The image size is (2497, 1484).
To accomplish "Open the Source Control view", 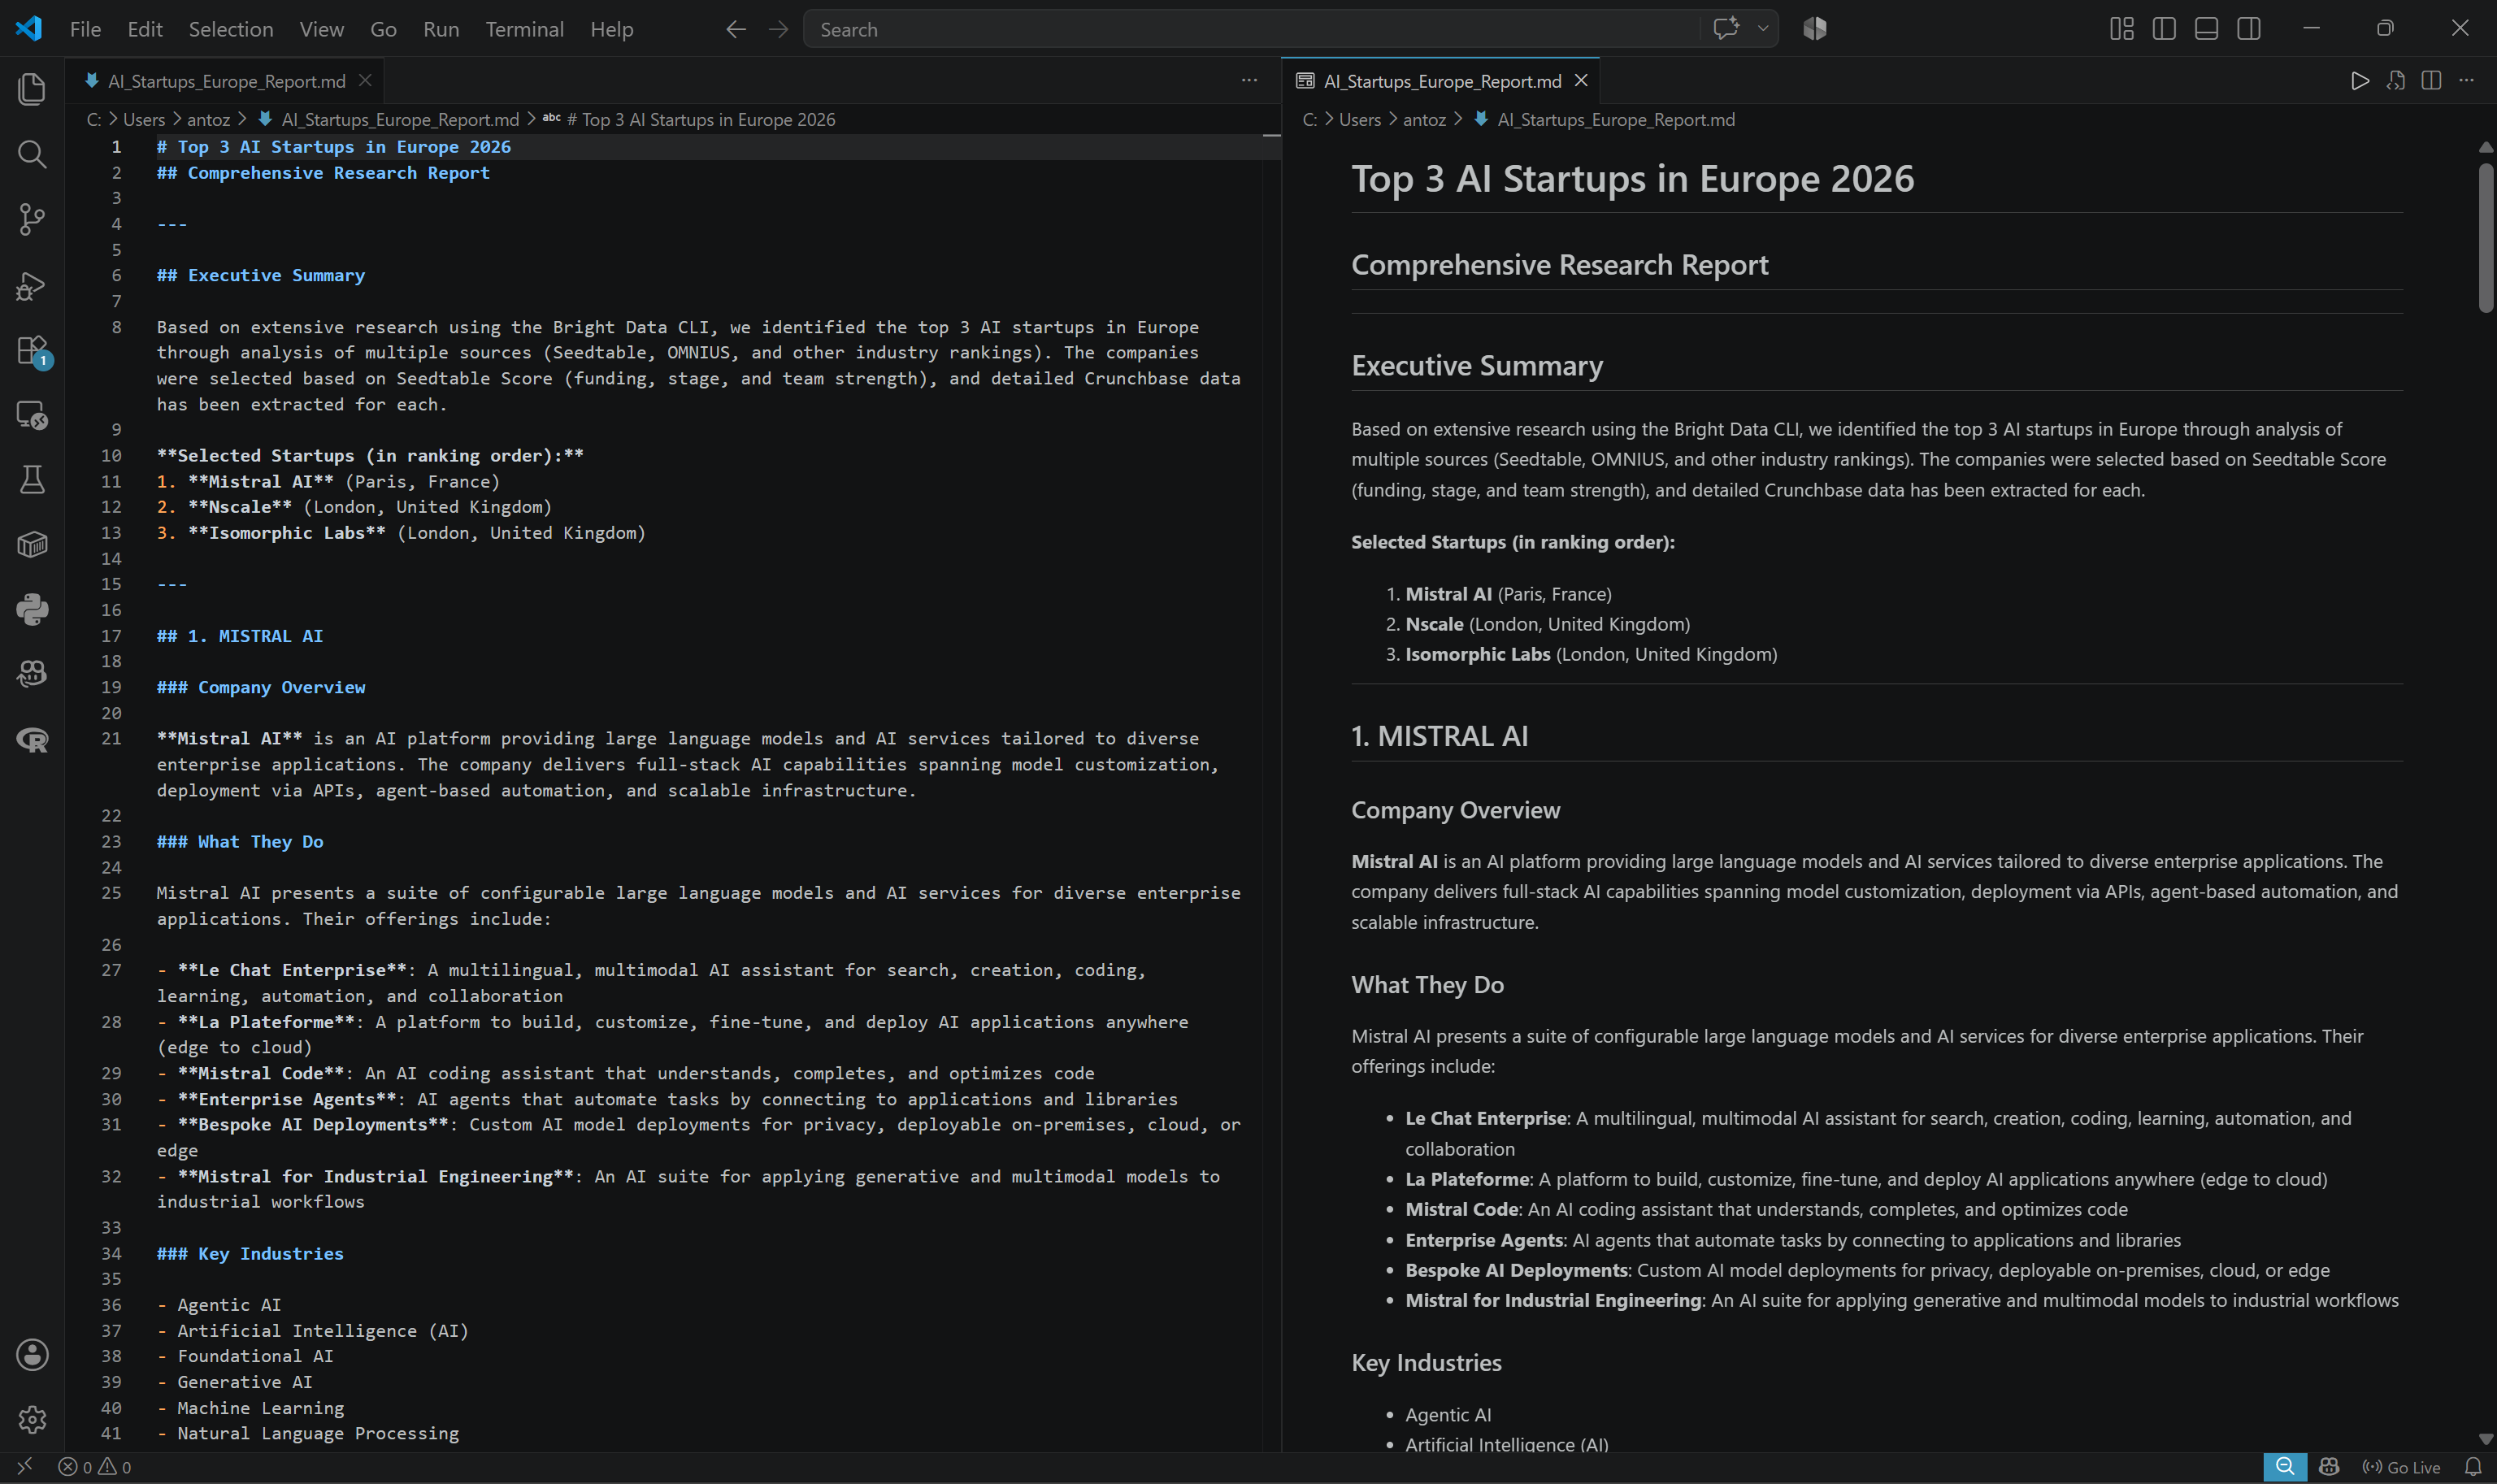I will click(32, 219).
